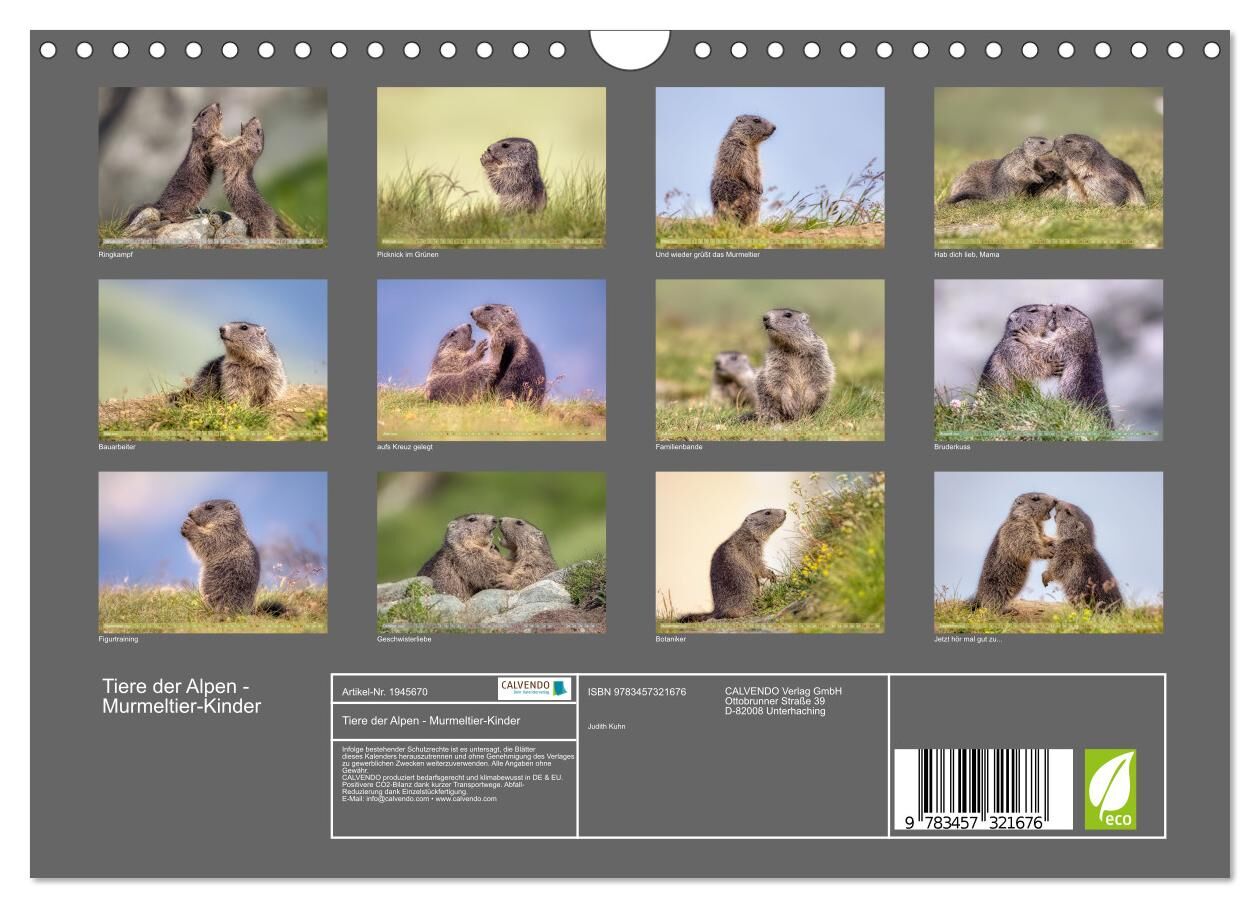Open the 'Und wieder grüßt das Murmeltier' photo

click(769, 167)
